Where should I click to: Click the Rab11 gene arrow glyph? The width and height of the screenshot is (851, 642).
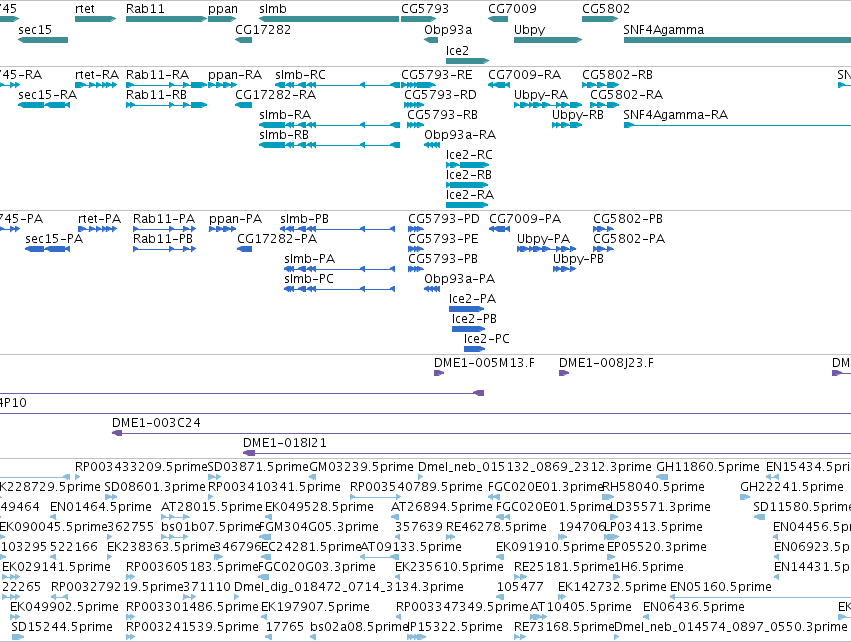tap(166, 19)
